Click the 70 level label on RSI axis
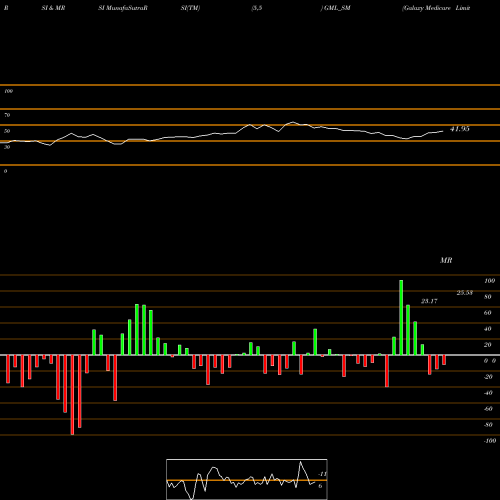This screenshot has height=500, width=500. pos(7,115)
